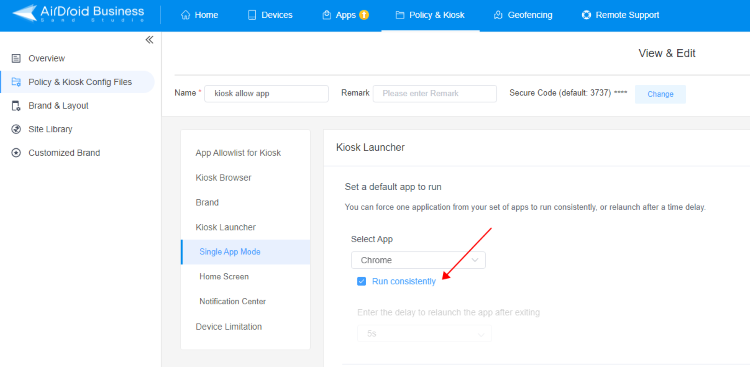Click the Home house icon

click(x=186, y=15)
